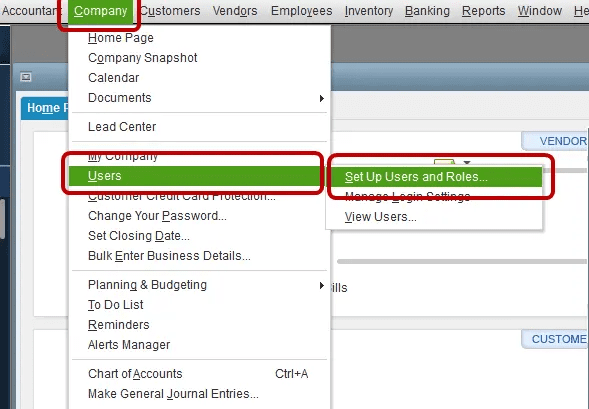Open the Customers menu
This screenshot has width=589, height=409.
pyautogui.click(x=170, y=11)
